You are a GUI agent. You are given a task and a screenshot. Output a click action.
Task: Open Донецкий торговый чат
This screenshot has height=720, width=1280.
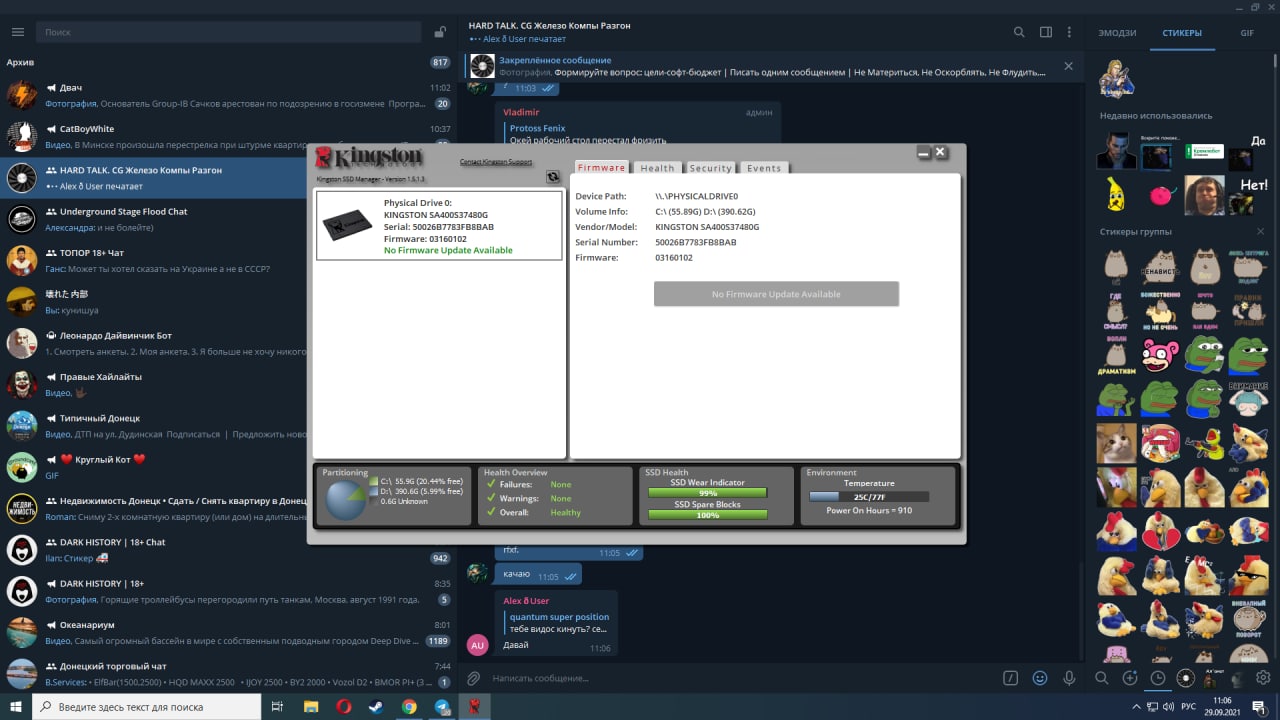pyautogui.click(x=228, y=673)
